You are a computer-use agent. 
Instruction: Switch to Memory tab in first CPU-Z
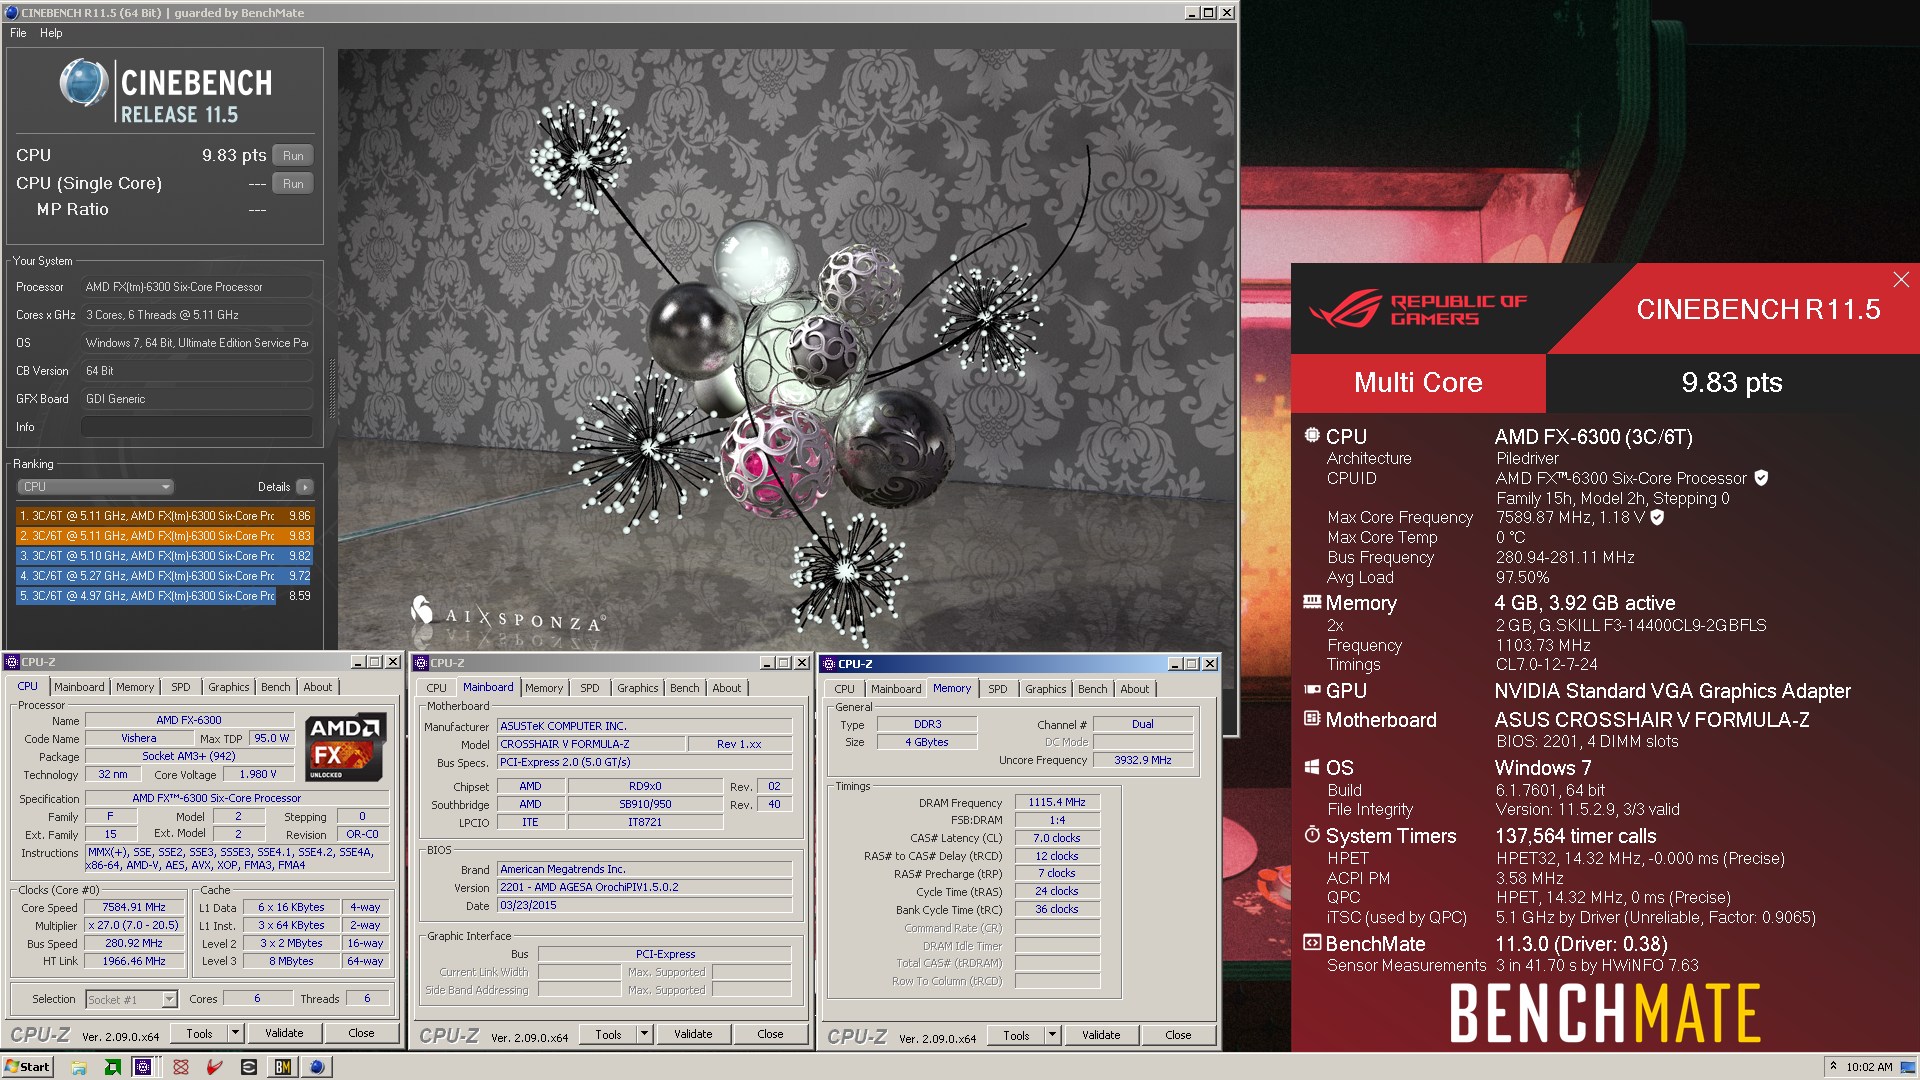coord(135,687)
